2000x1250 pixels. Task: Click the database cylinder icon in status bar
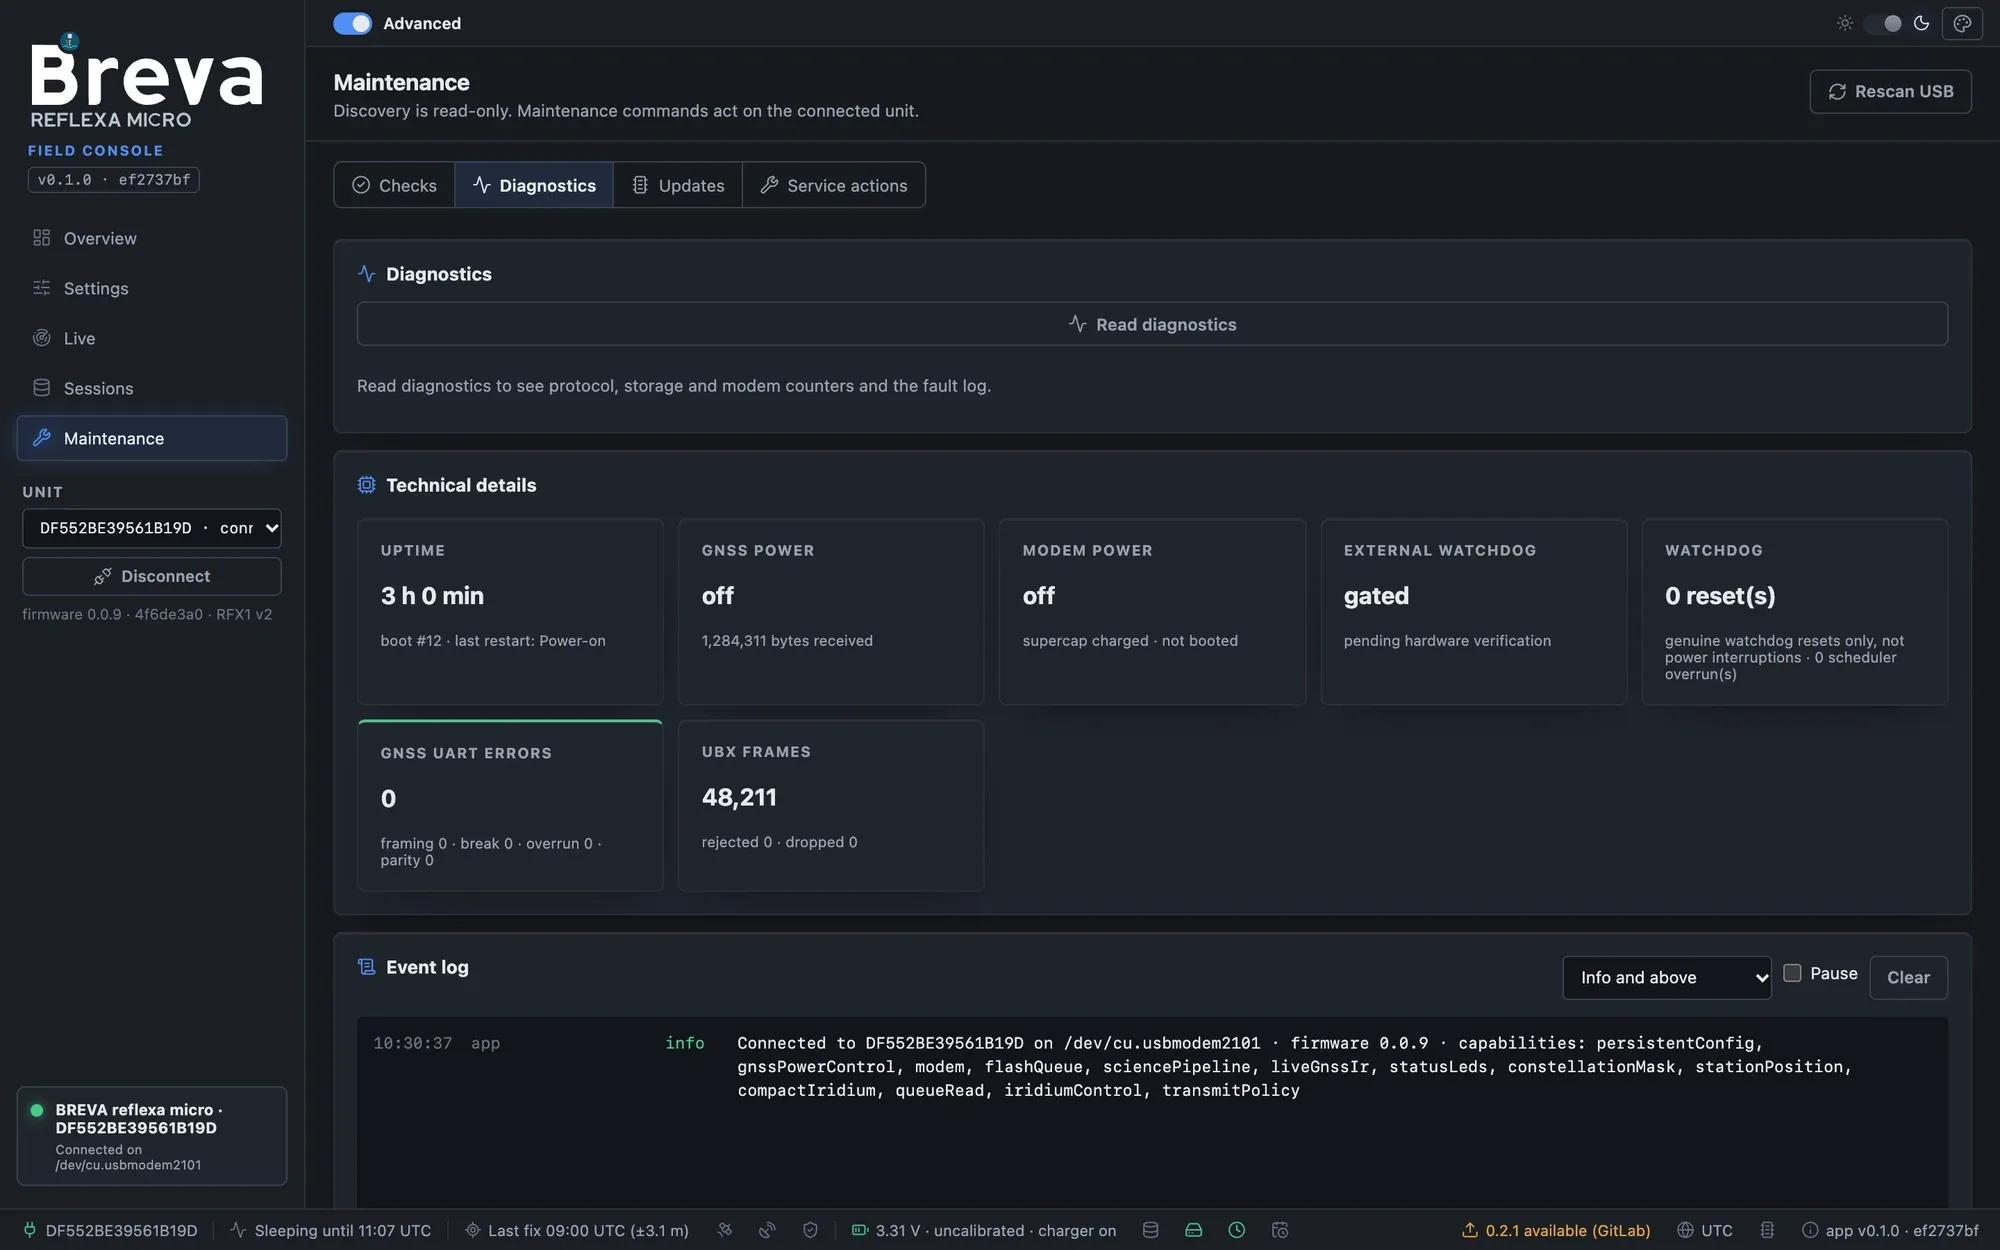(x=1151, y=1230)
